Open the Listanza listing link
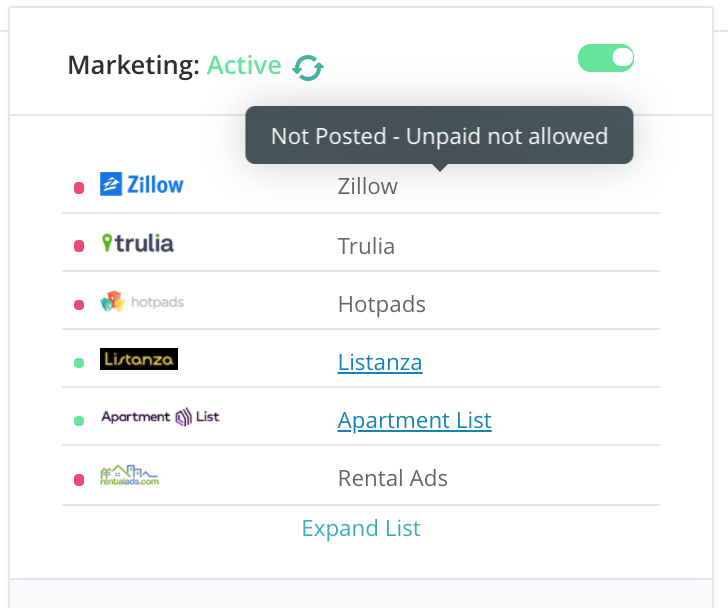Image resolution: width=728 pixels, height=608 pixels. coord(380,362)
